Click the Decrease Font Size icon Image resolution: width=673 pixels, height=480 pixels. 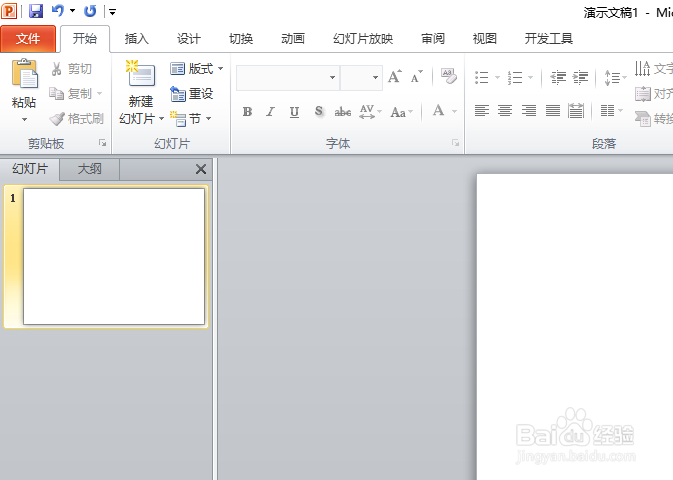pos(416,77)
